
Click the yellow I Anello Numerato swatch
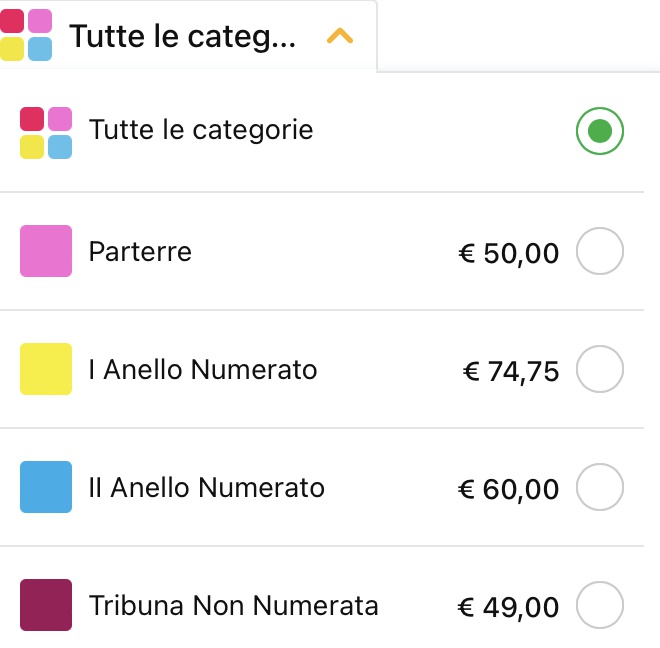(x=46, y=369)
